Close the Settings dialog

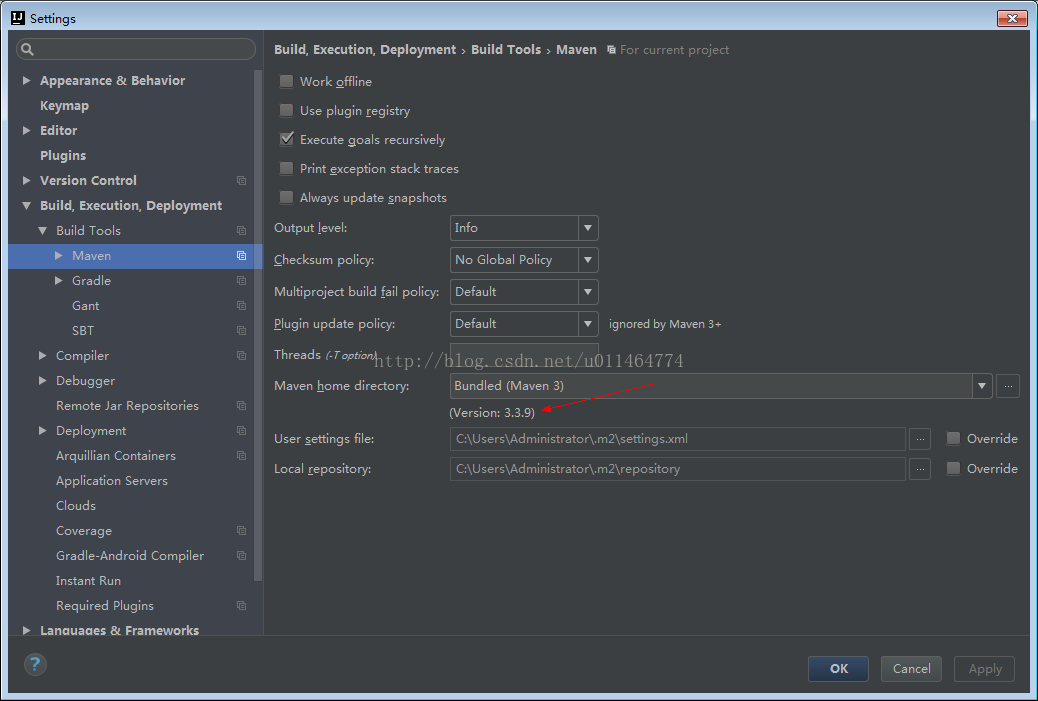(1012, 18)
